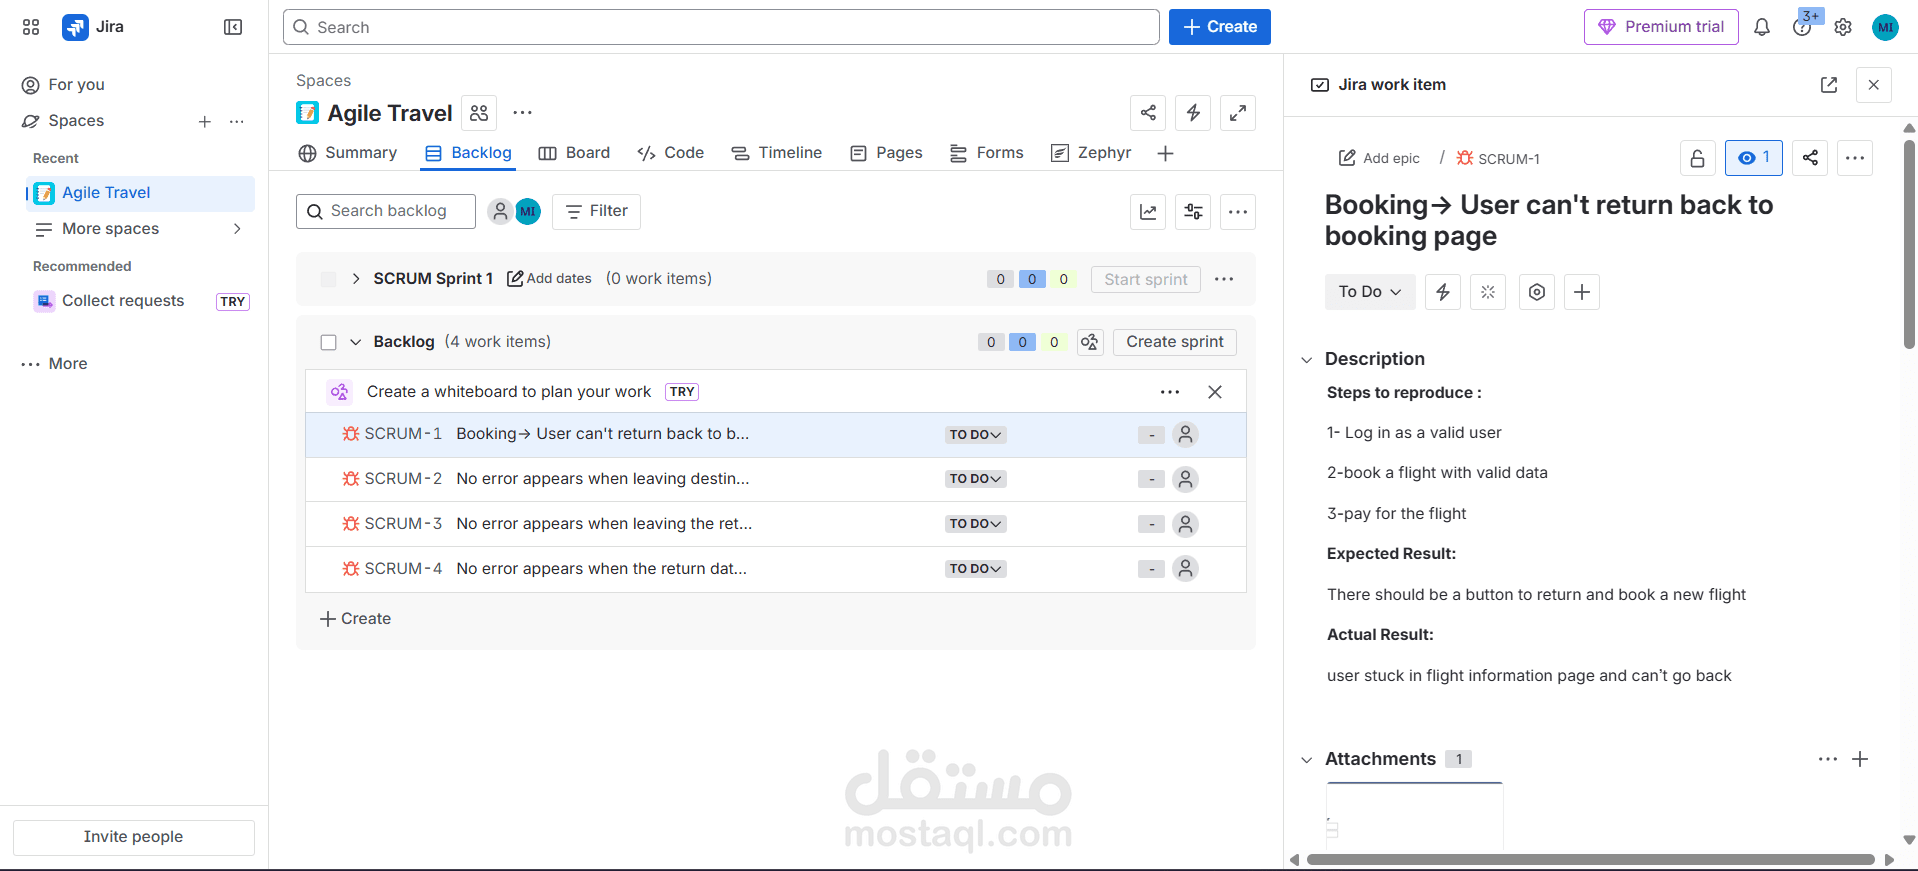Screen dimensions: 1918x871
Task: Open the work item in a new view icon
Action: coord(1829,85)
